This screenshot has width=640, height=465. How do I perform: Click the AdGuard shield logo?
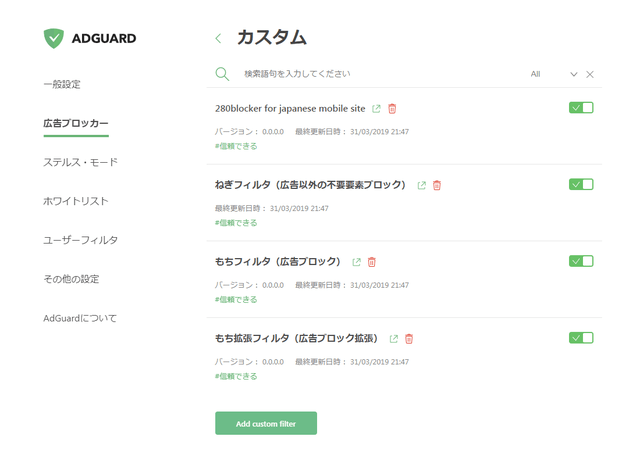(x=54, y=38)
